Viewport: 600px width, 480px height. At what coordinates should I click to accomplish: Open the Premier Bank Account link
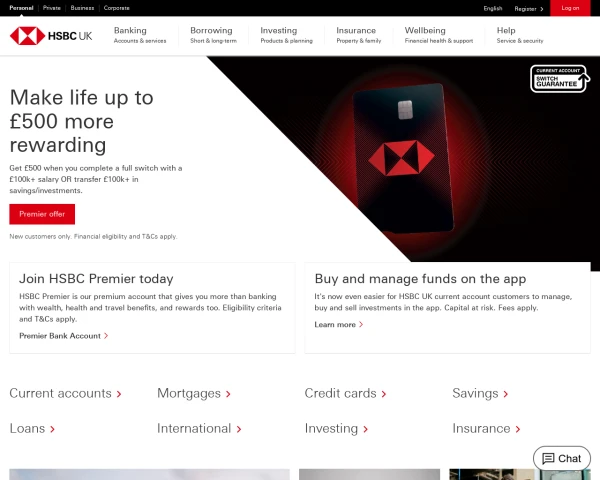[x=60, y=336]
